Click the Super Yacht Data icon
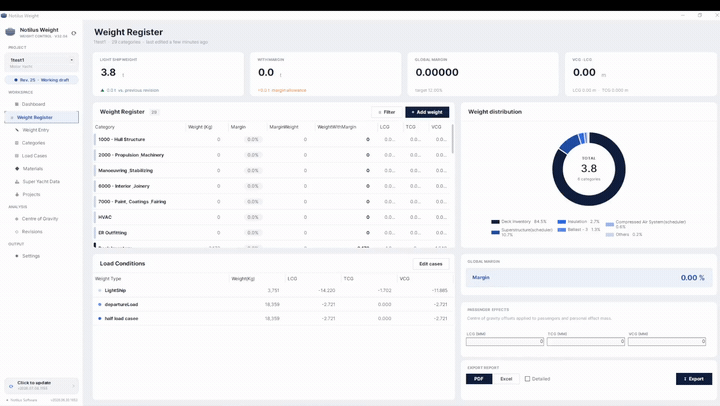The height and width of the screenshot is (406, 720). pos(17,181)
